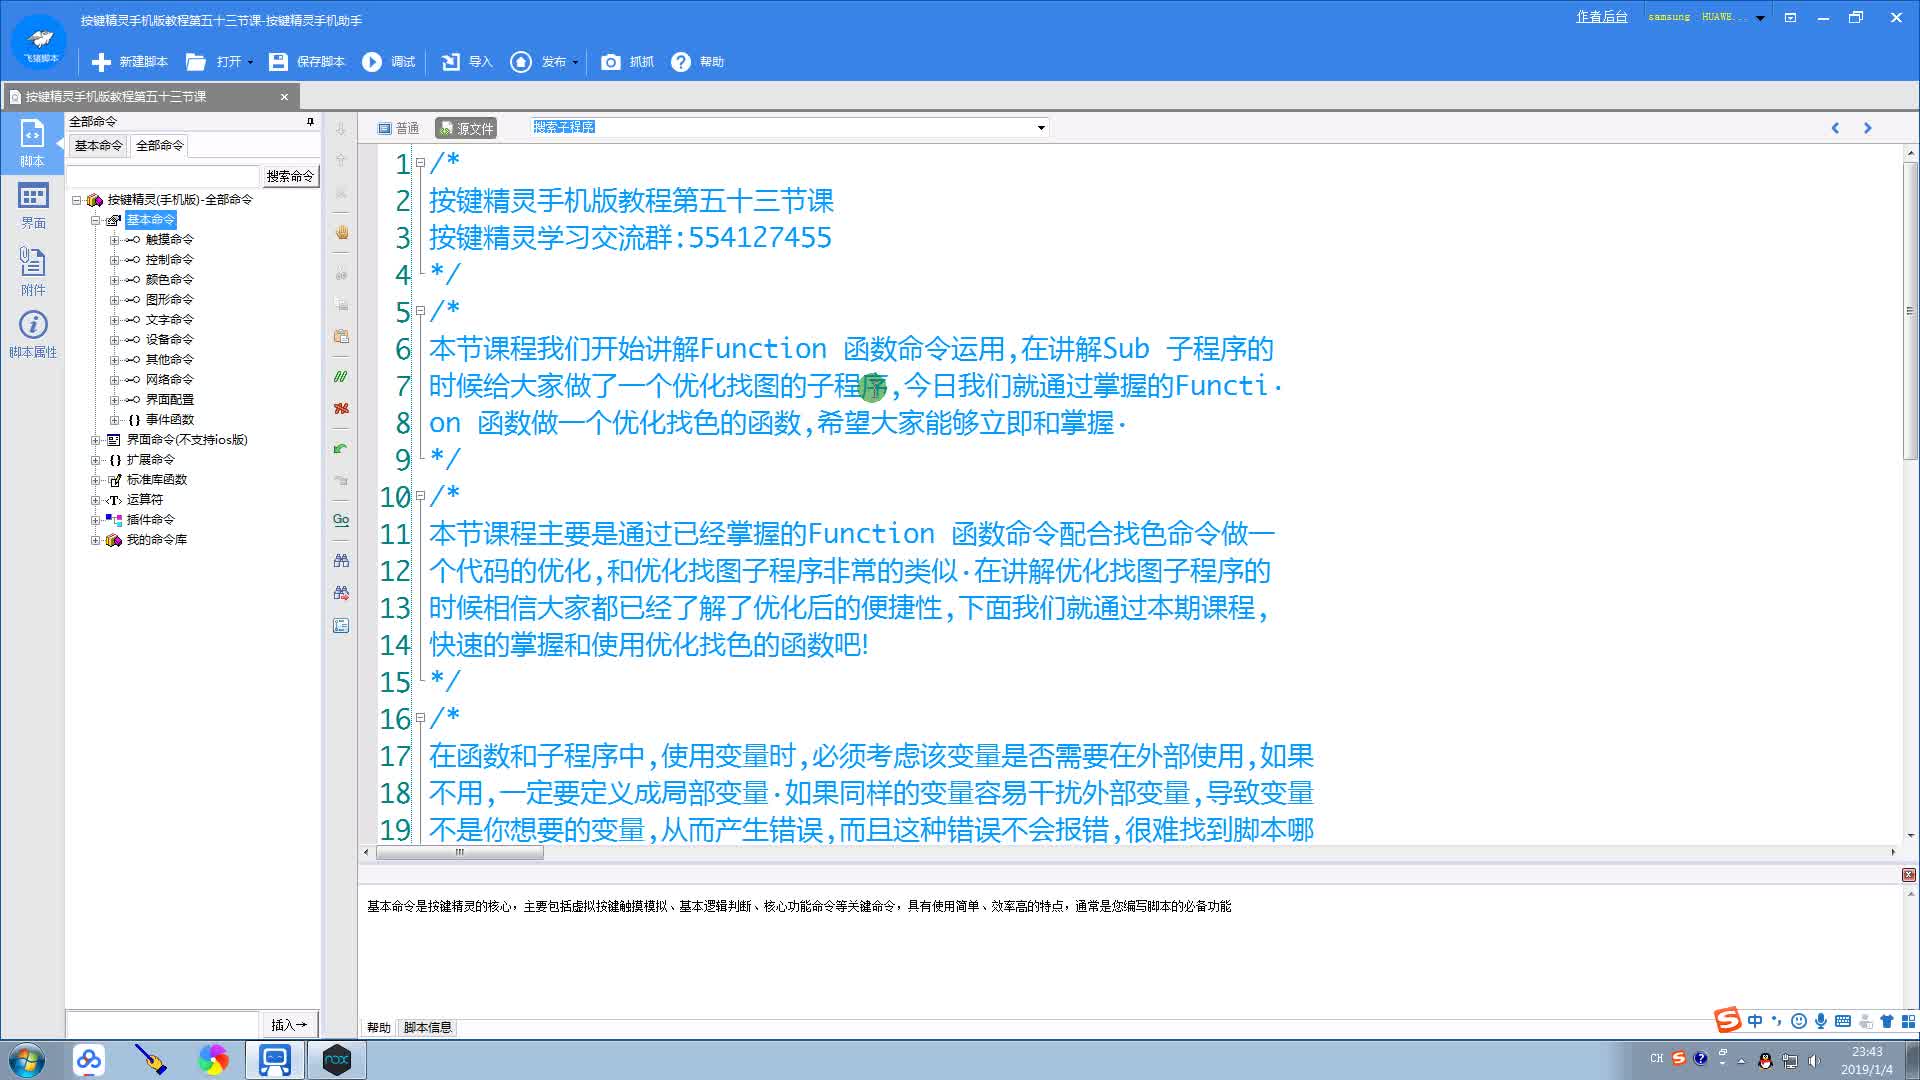Open the device selector dropdown samsung HUAWE

(1760, 18)
